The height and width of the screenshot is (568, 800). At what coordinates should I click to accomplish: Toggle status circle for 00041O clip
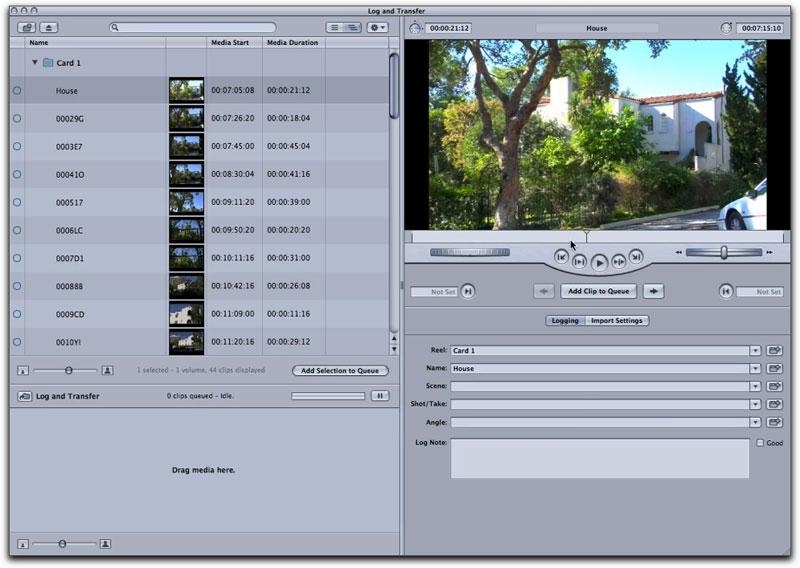pos(17,175)
